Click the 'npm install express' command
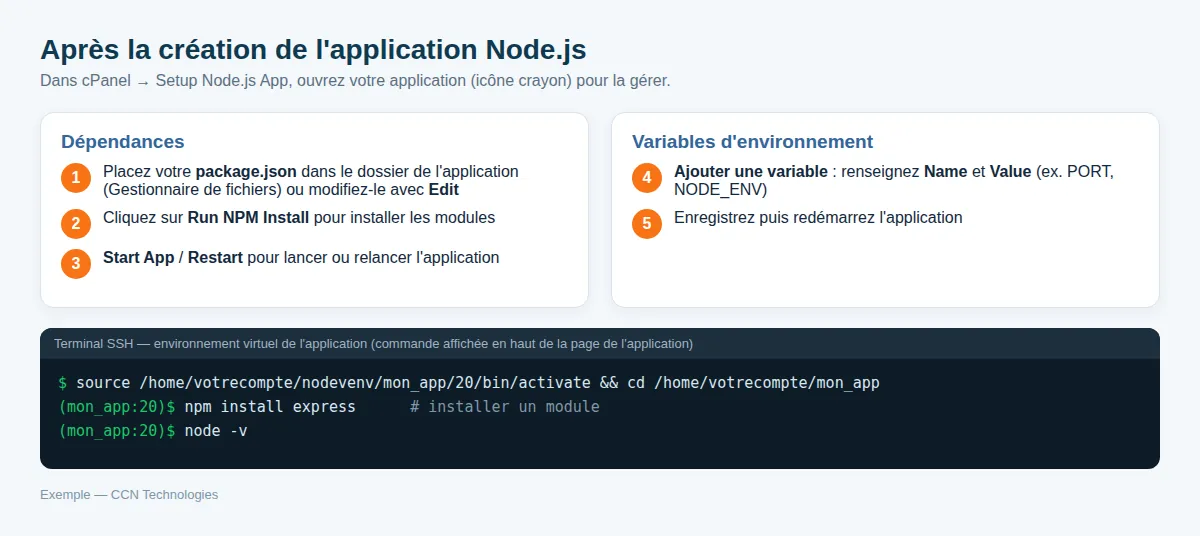This screenshot has width=1200, height=536. point(270,407)
